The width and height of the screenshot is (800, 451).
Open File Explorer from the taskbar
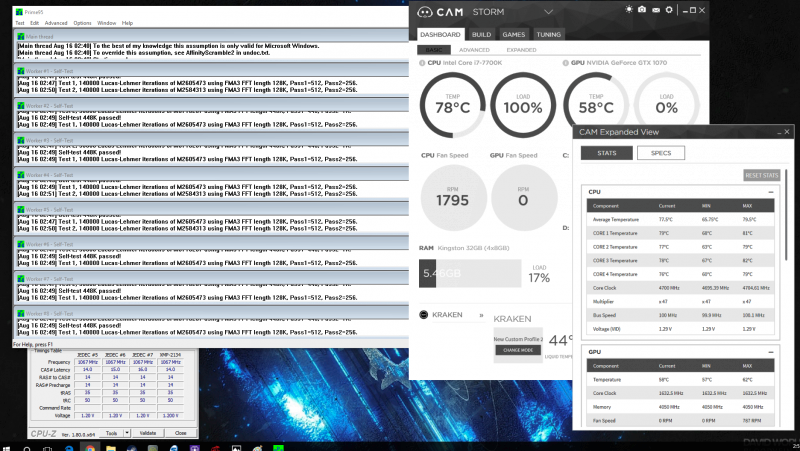click(x=111, y=448)
